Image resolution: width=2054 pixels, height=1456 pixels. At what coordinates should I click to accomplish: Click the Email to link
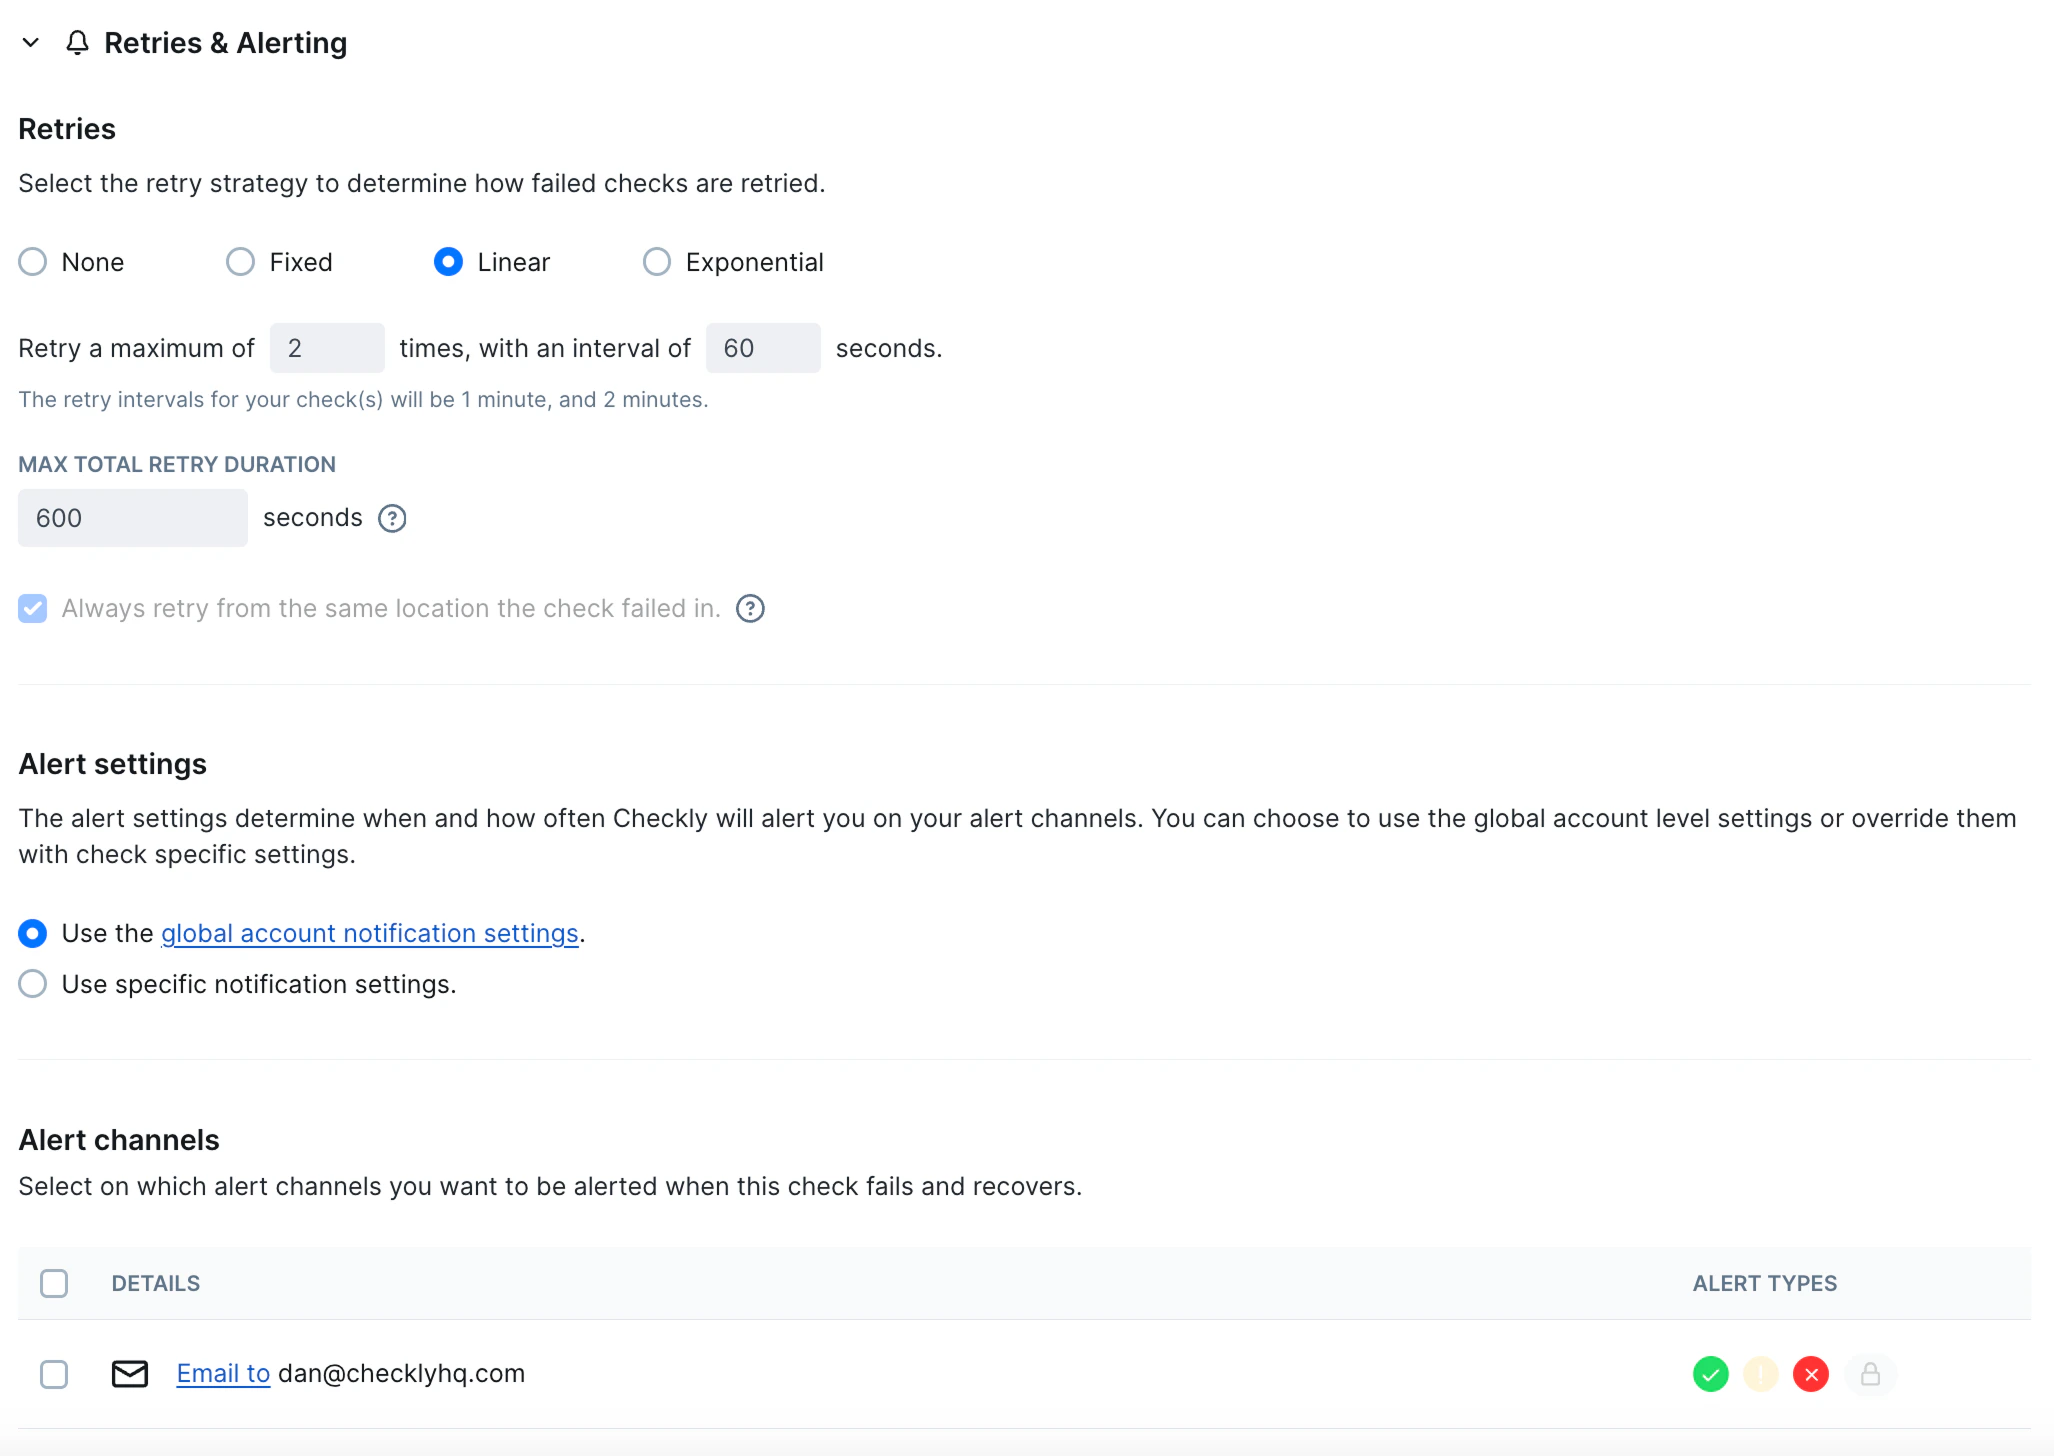tap(223, 1373)
